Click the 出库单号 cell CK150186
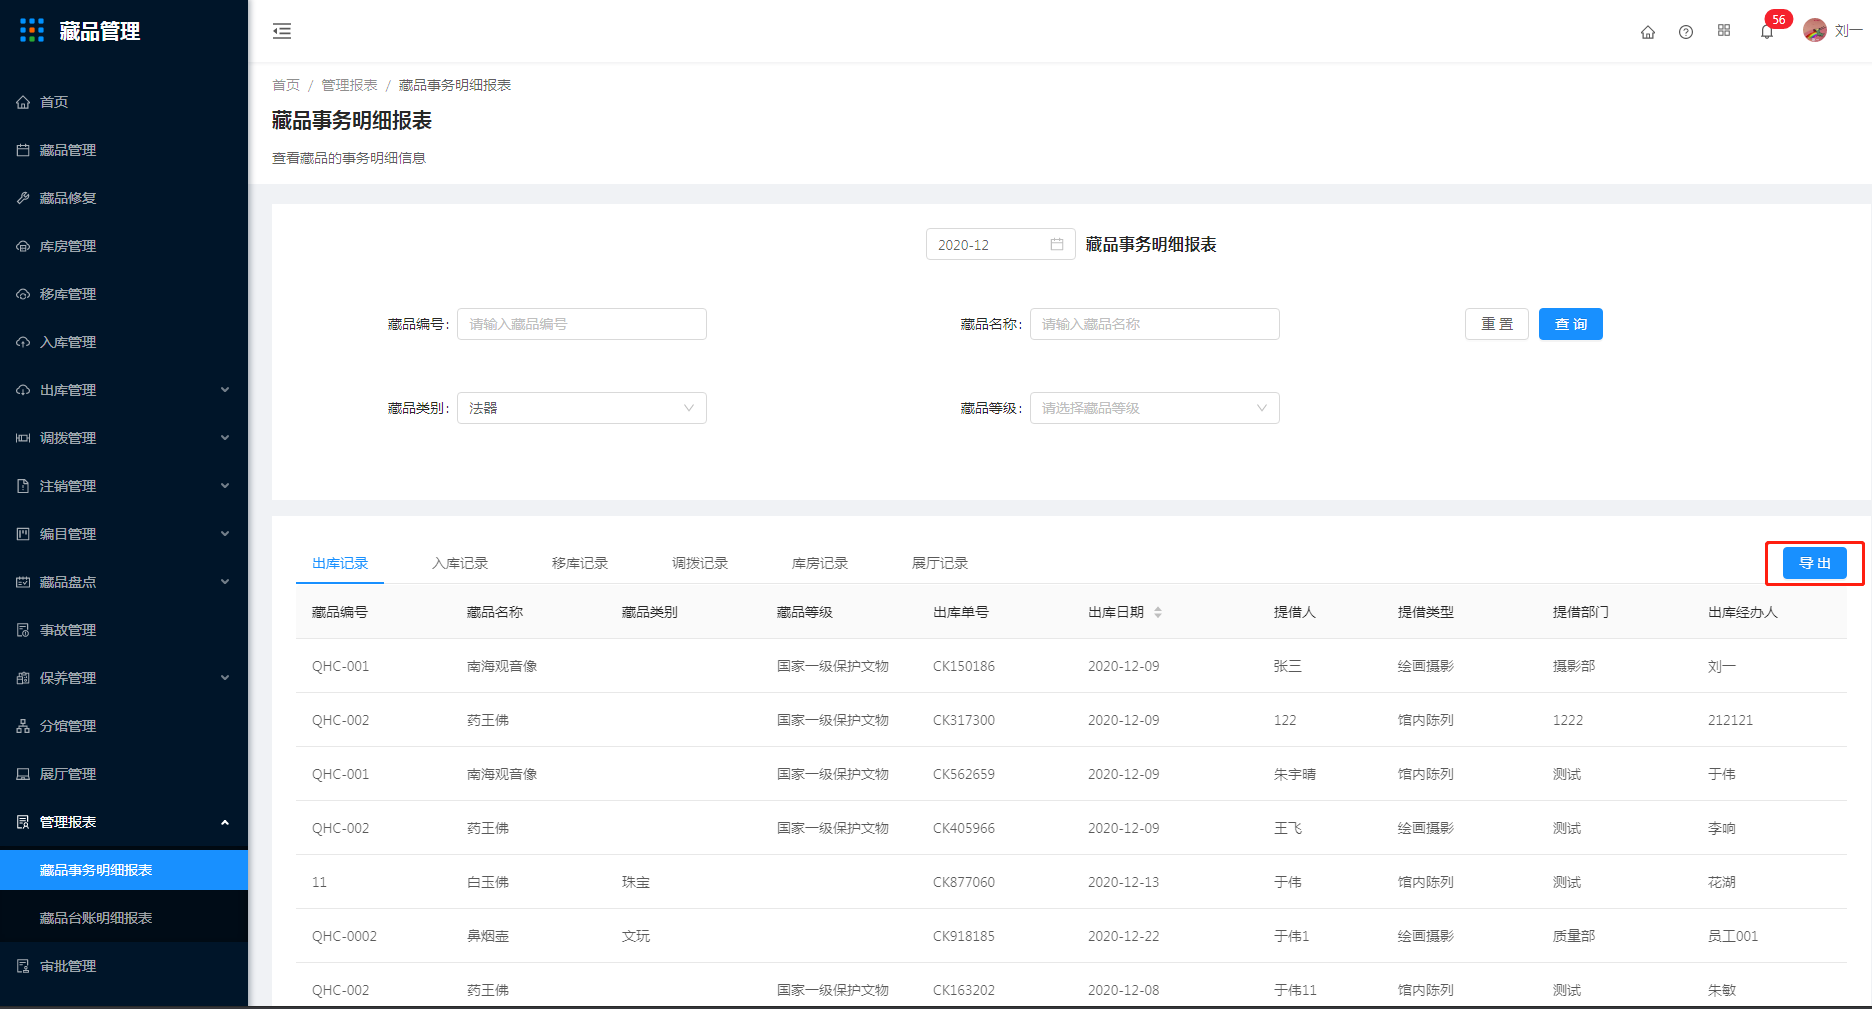The width and height of the screenshot is (1872, 1009). 964,666
